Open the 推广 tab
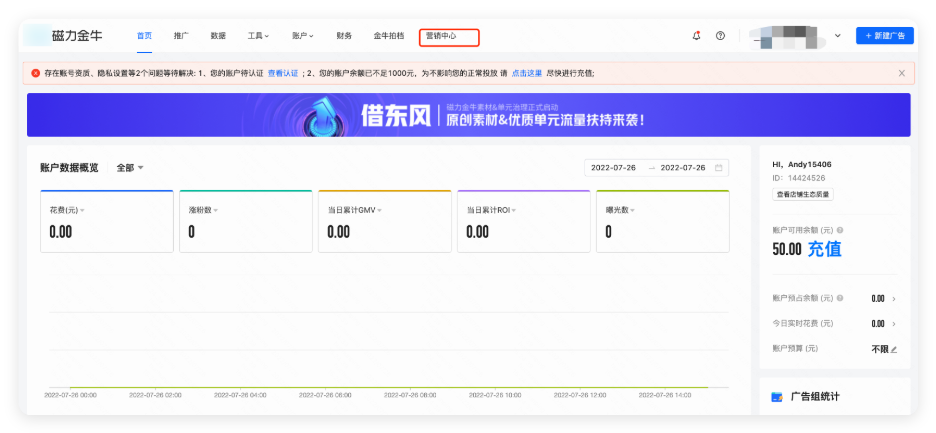This screenshot has width=936, height=433. (x=181, y=36)
